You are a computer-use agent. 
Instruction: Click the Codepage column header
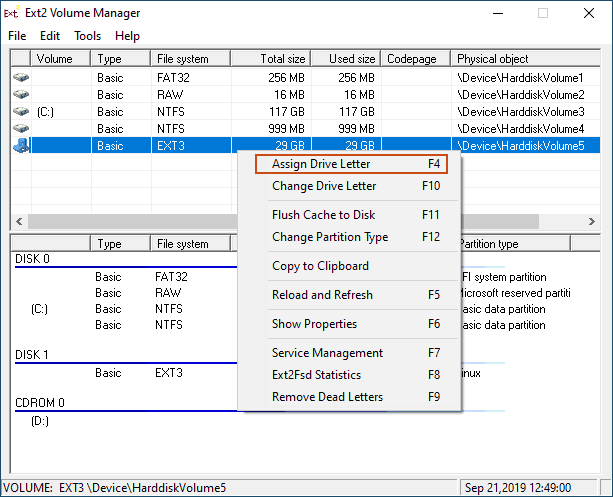click(416, 59)
